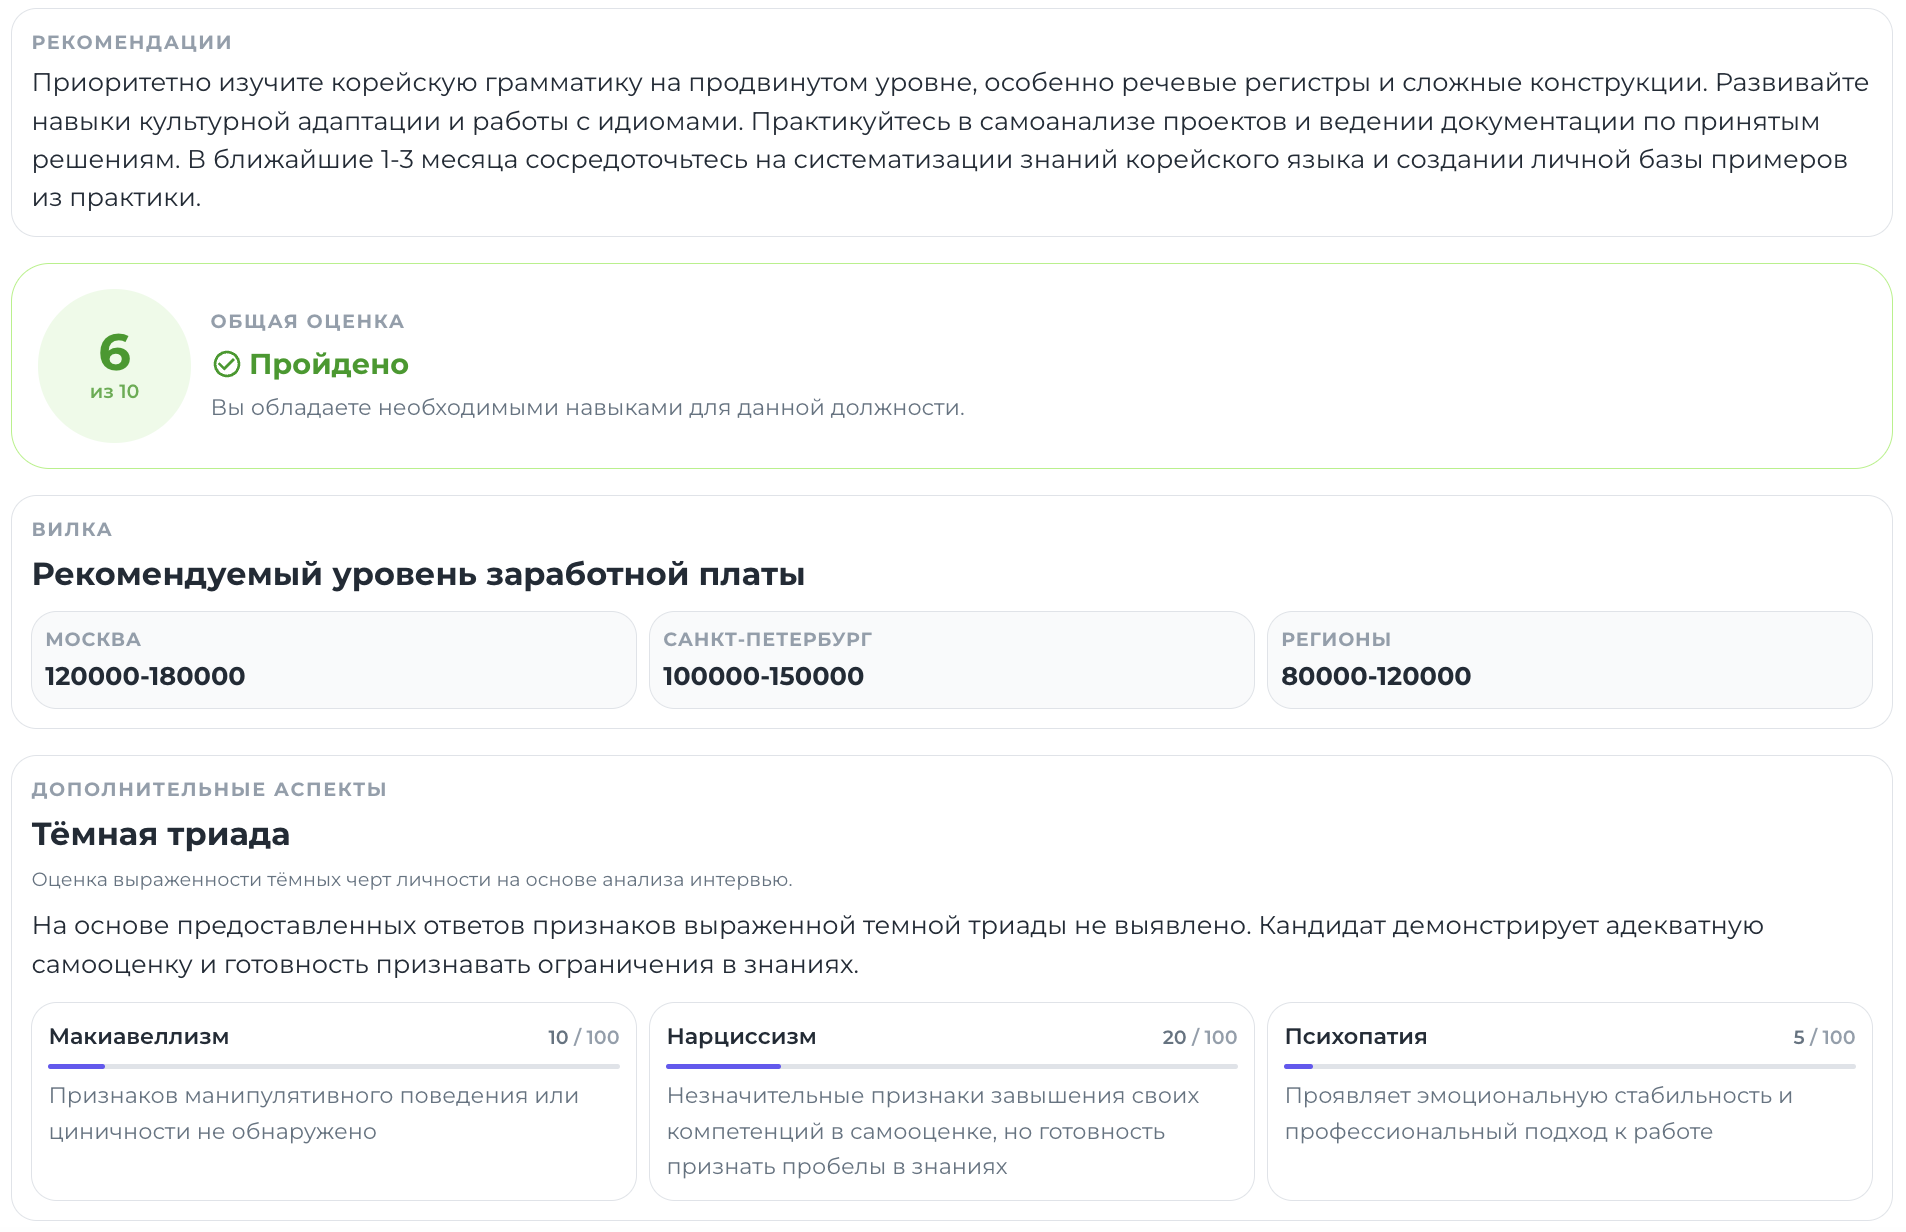Viewport: 1906px width, 1232px height.
Task: Click the Нарциссизм progress bar
Action: click(952, 1067)
